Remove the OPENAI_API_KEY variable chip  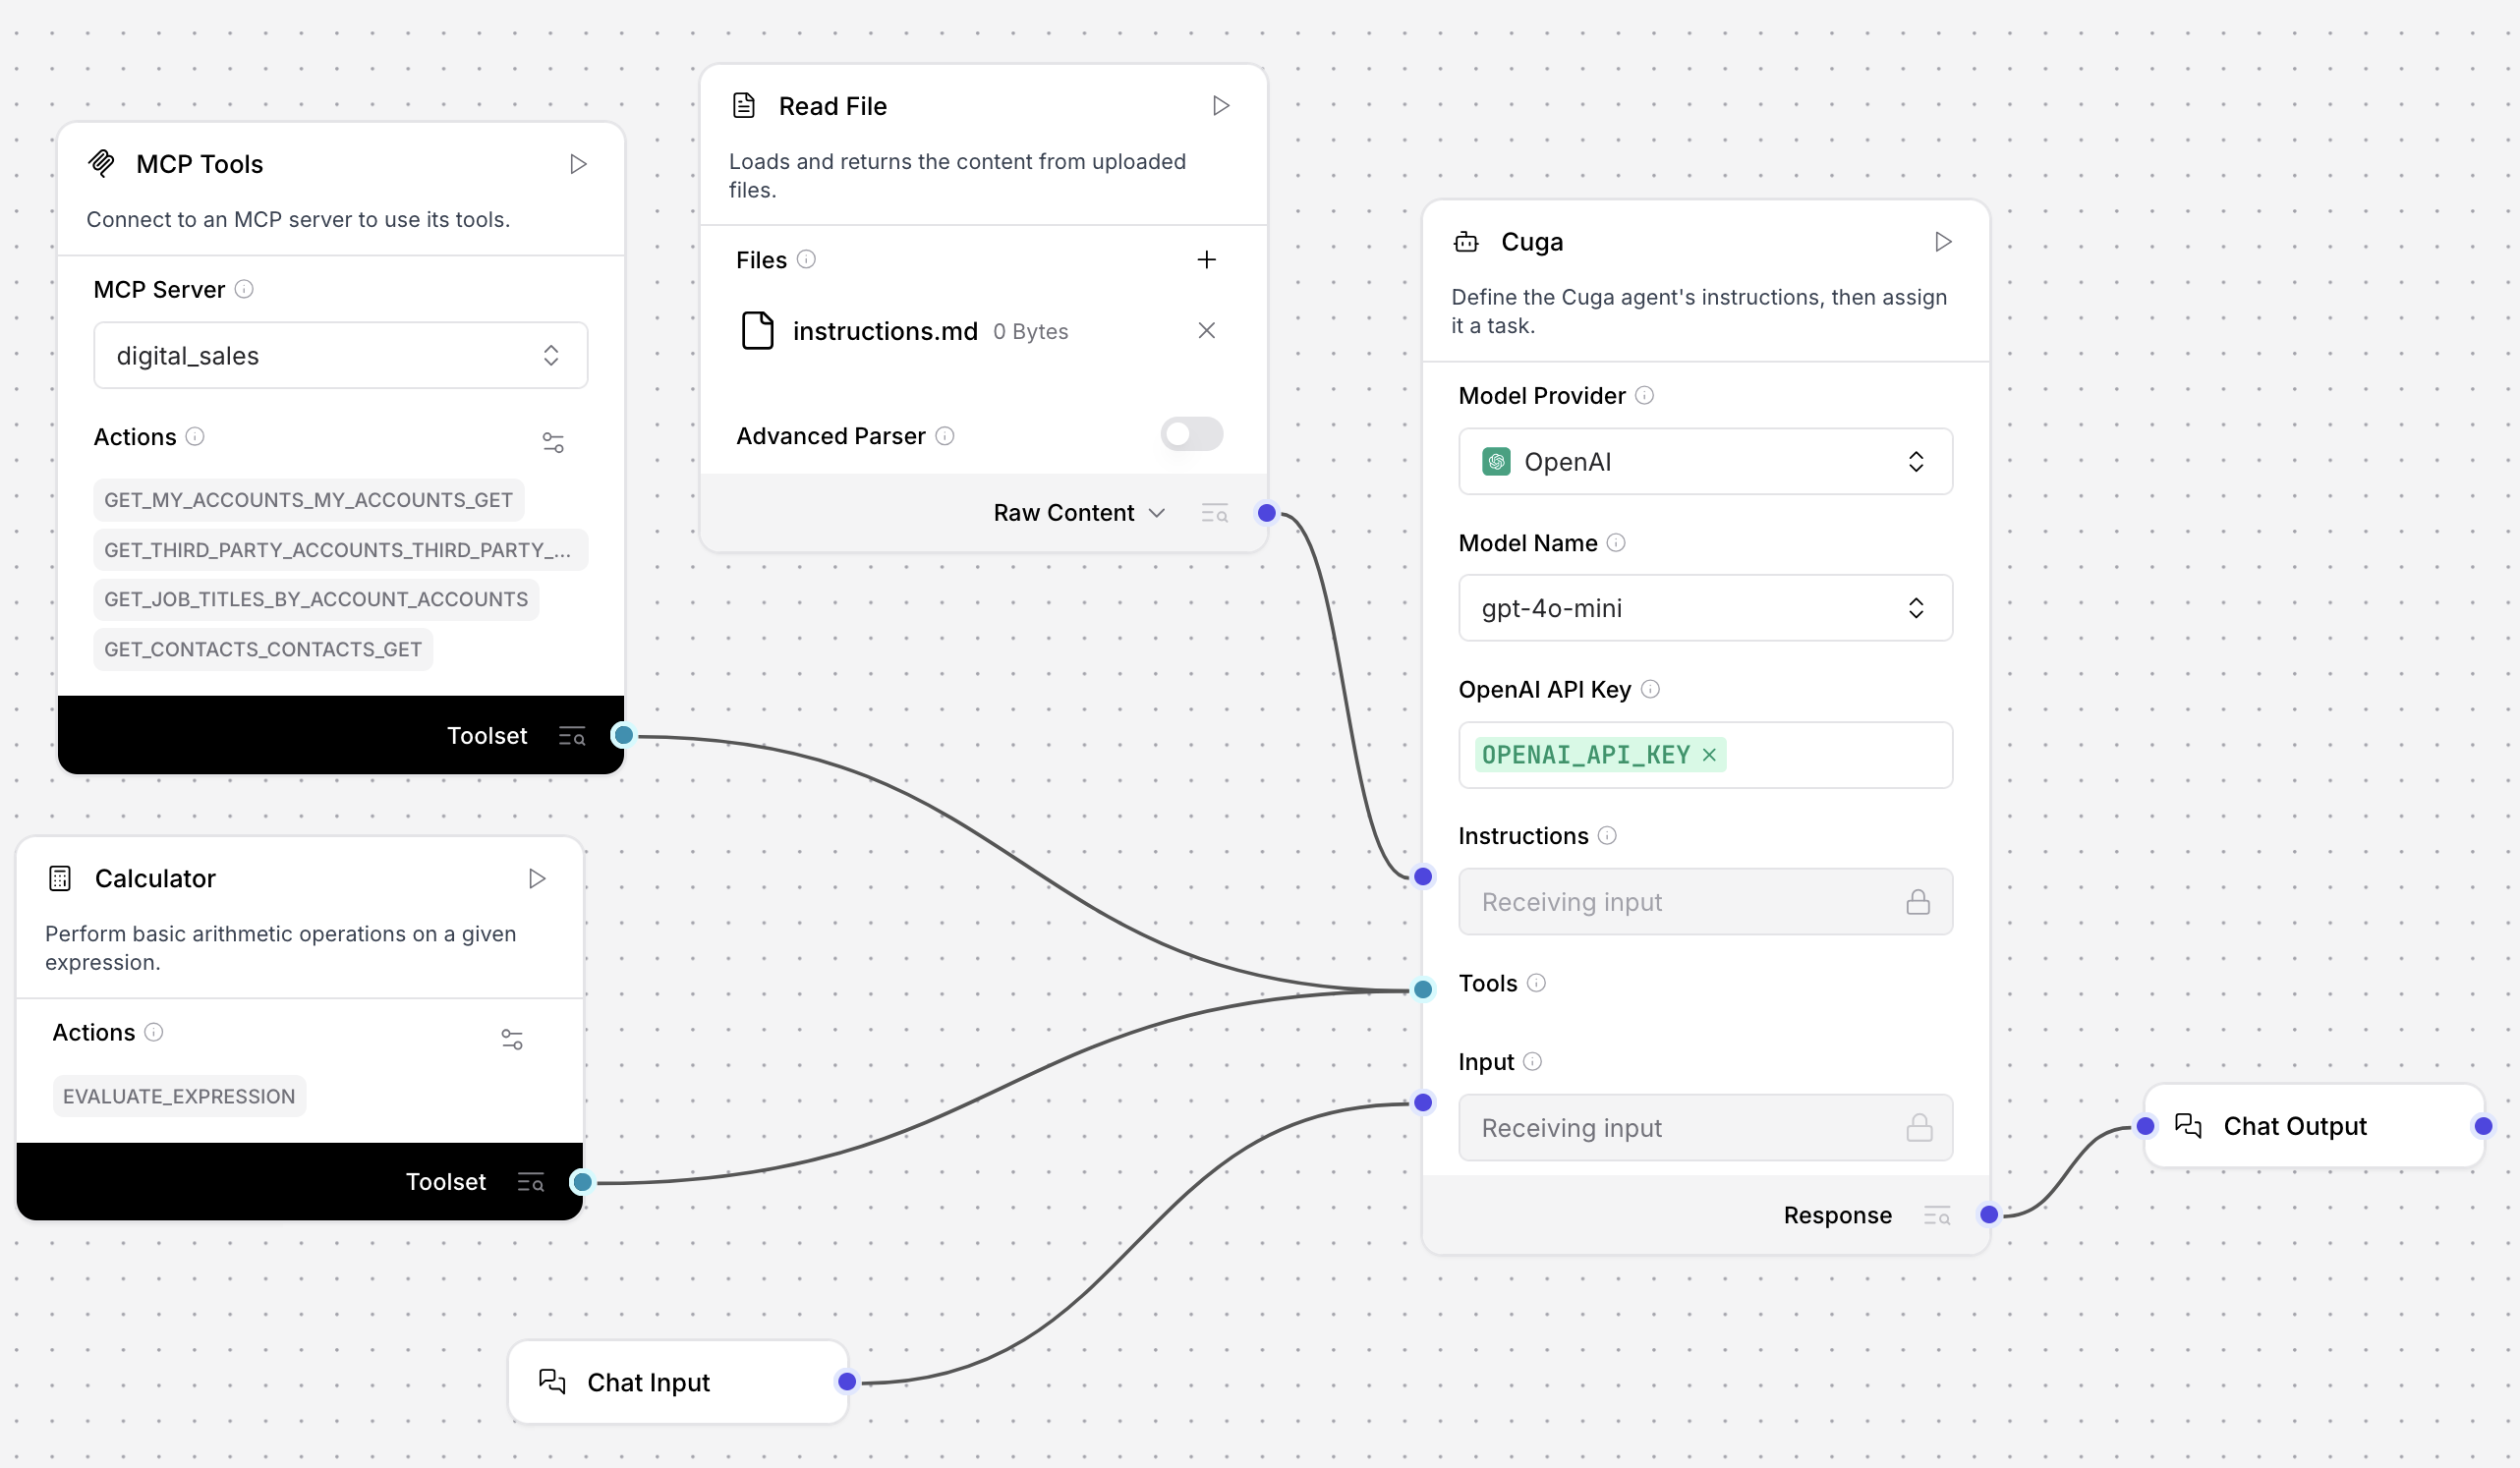coord(1707,755)
